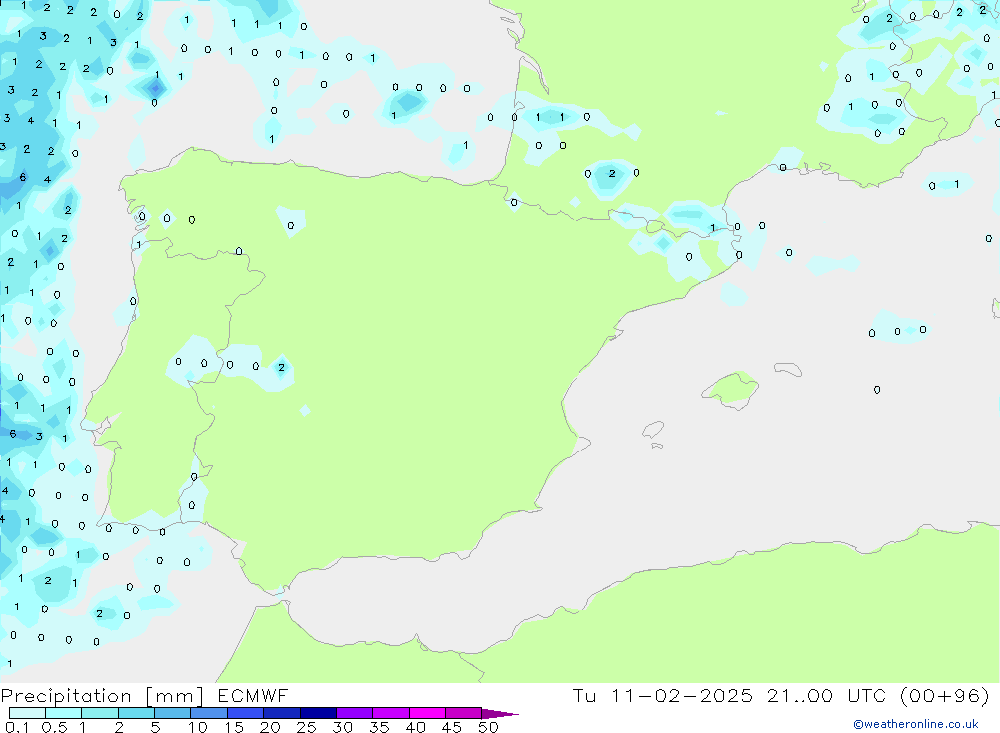1000x733 pixels.
Task: Select the 2–5 mm legend swatch
Action: [136, 713]
